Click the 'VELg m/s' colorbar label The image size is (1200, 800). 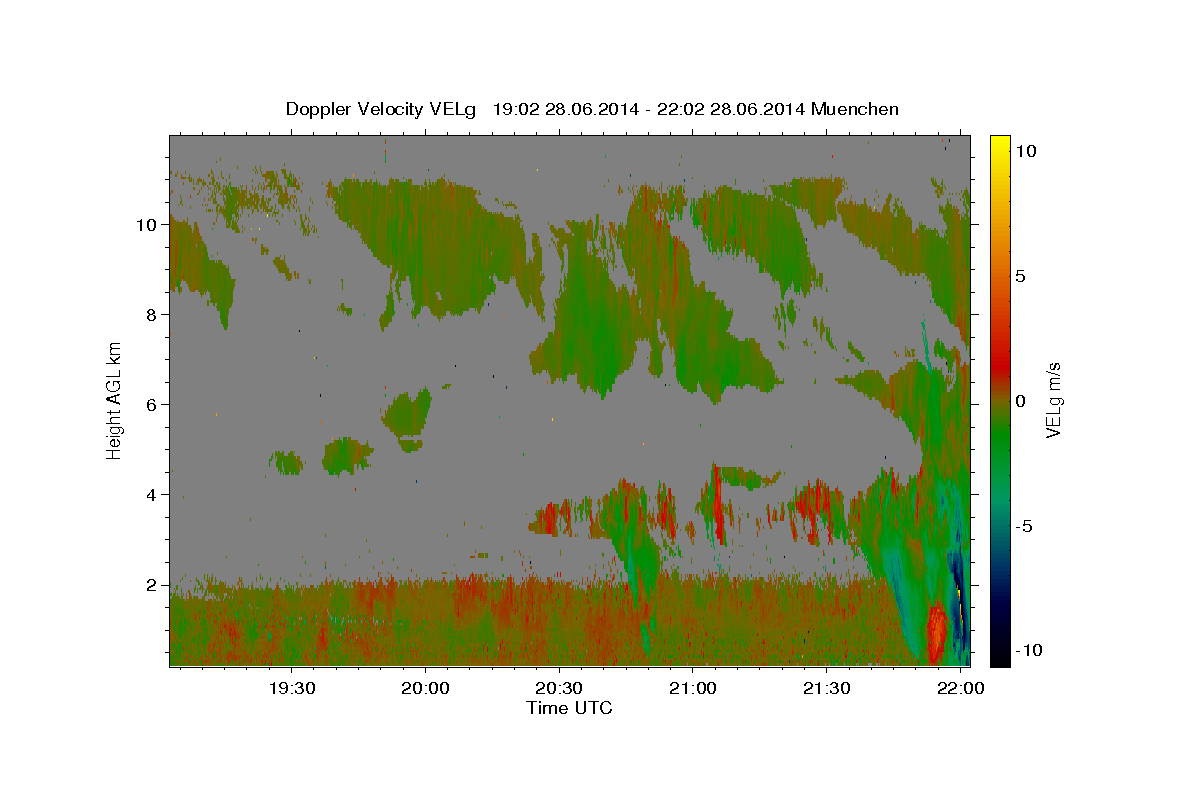pos(1053,399)
